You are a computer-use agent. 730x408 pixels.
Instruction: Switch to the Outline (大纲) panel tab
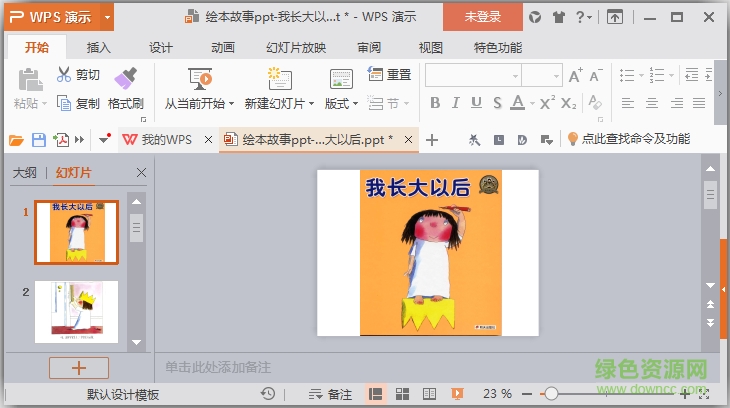(x=24, y=173)
